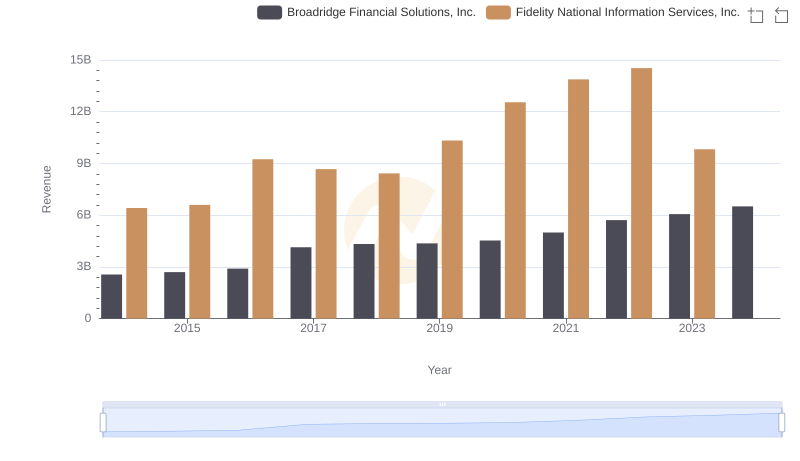Screen dimensions: 800x461
Task: Click the 6B y-axis label
Action: pos(84,215)
